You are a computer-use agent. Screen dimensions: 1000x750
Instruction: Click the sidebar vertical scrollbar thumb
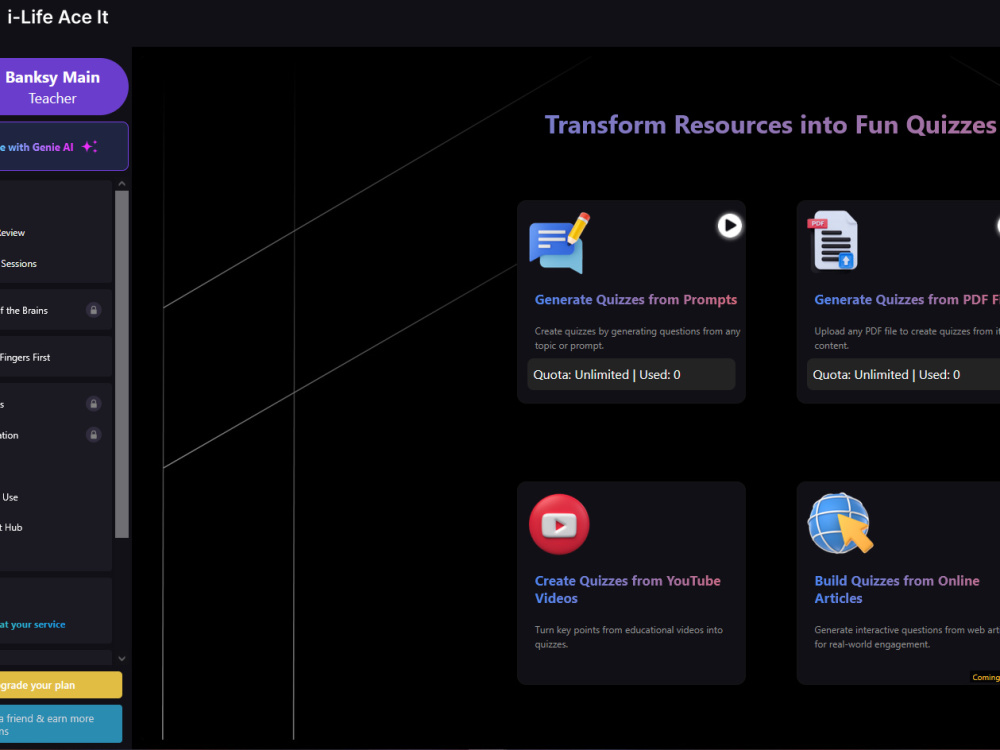click(x=122, y=364)
